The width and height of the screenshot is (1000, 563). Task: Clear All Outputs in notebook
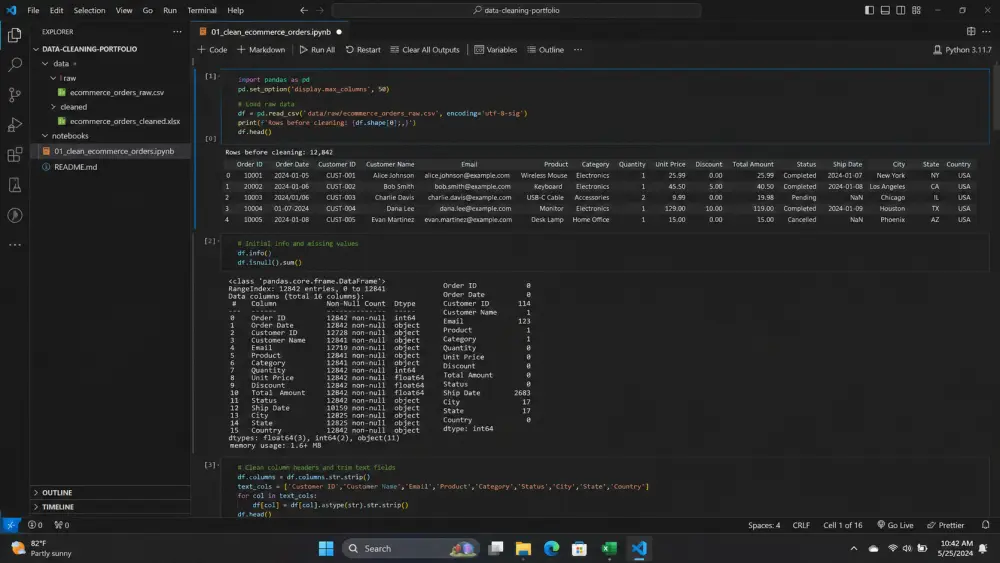pos(425,50)
